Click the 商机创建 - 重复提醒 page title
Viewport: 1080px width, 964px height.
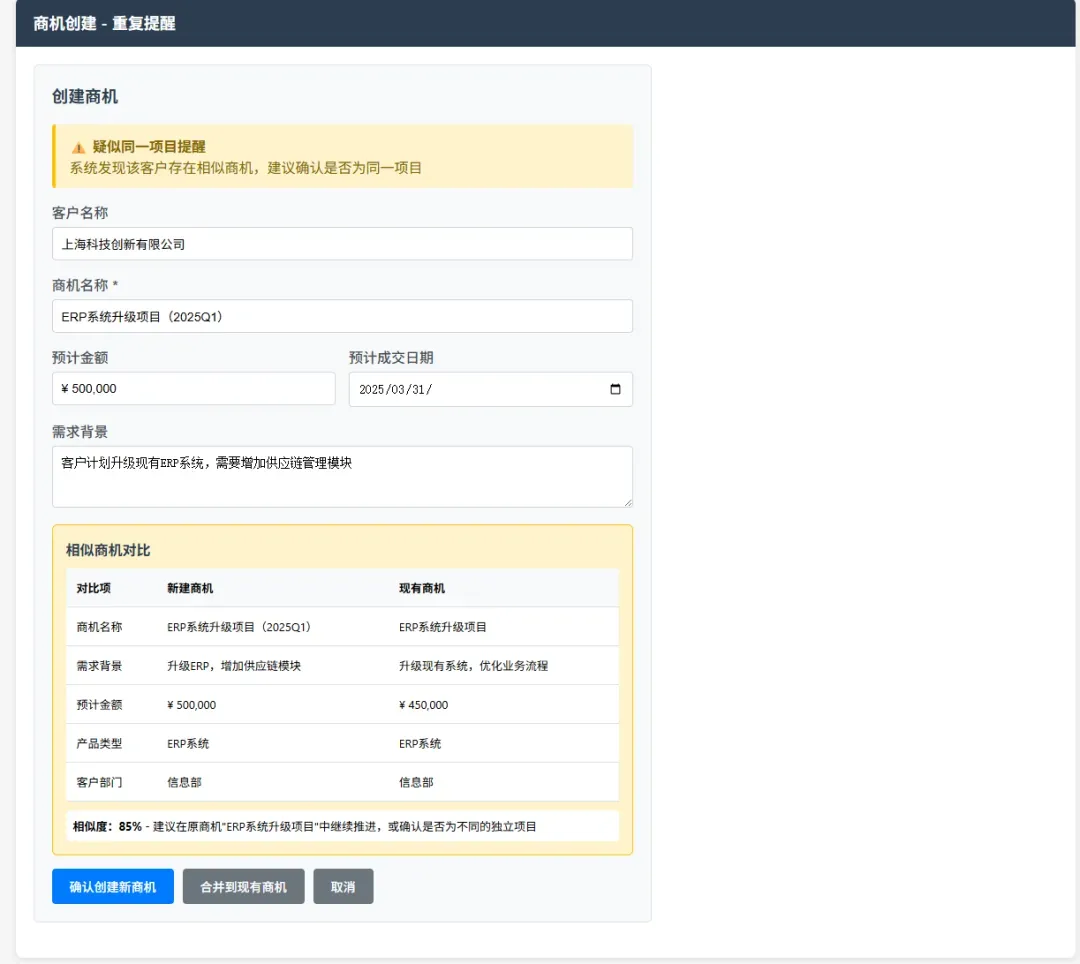(105, 23)
